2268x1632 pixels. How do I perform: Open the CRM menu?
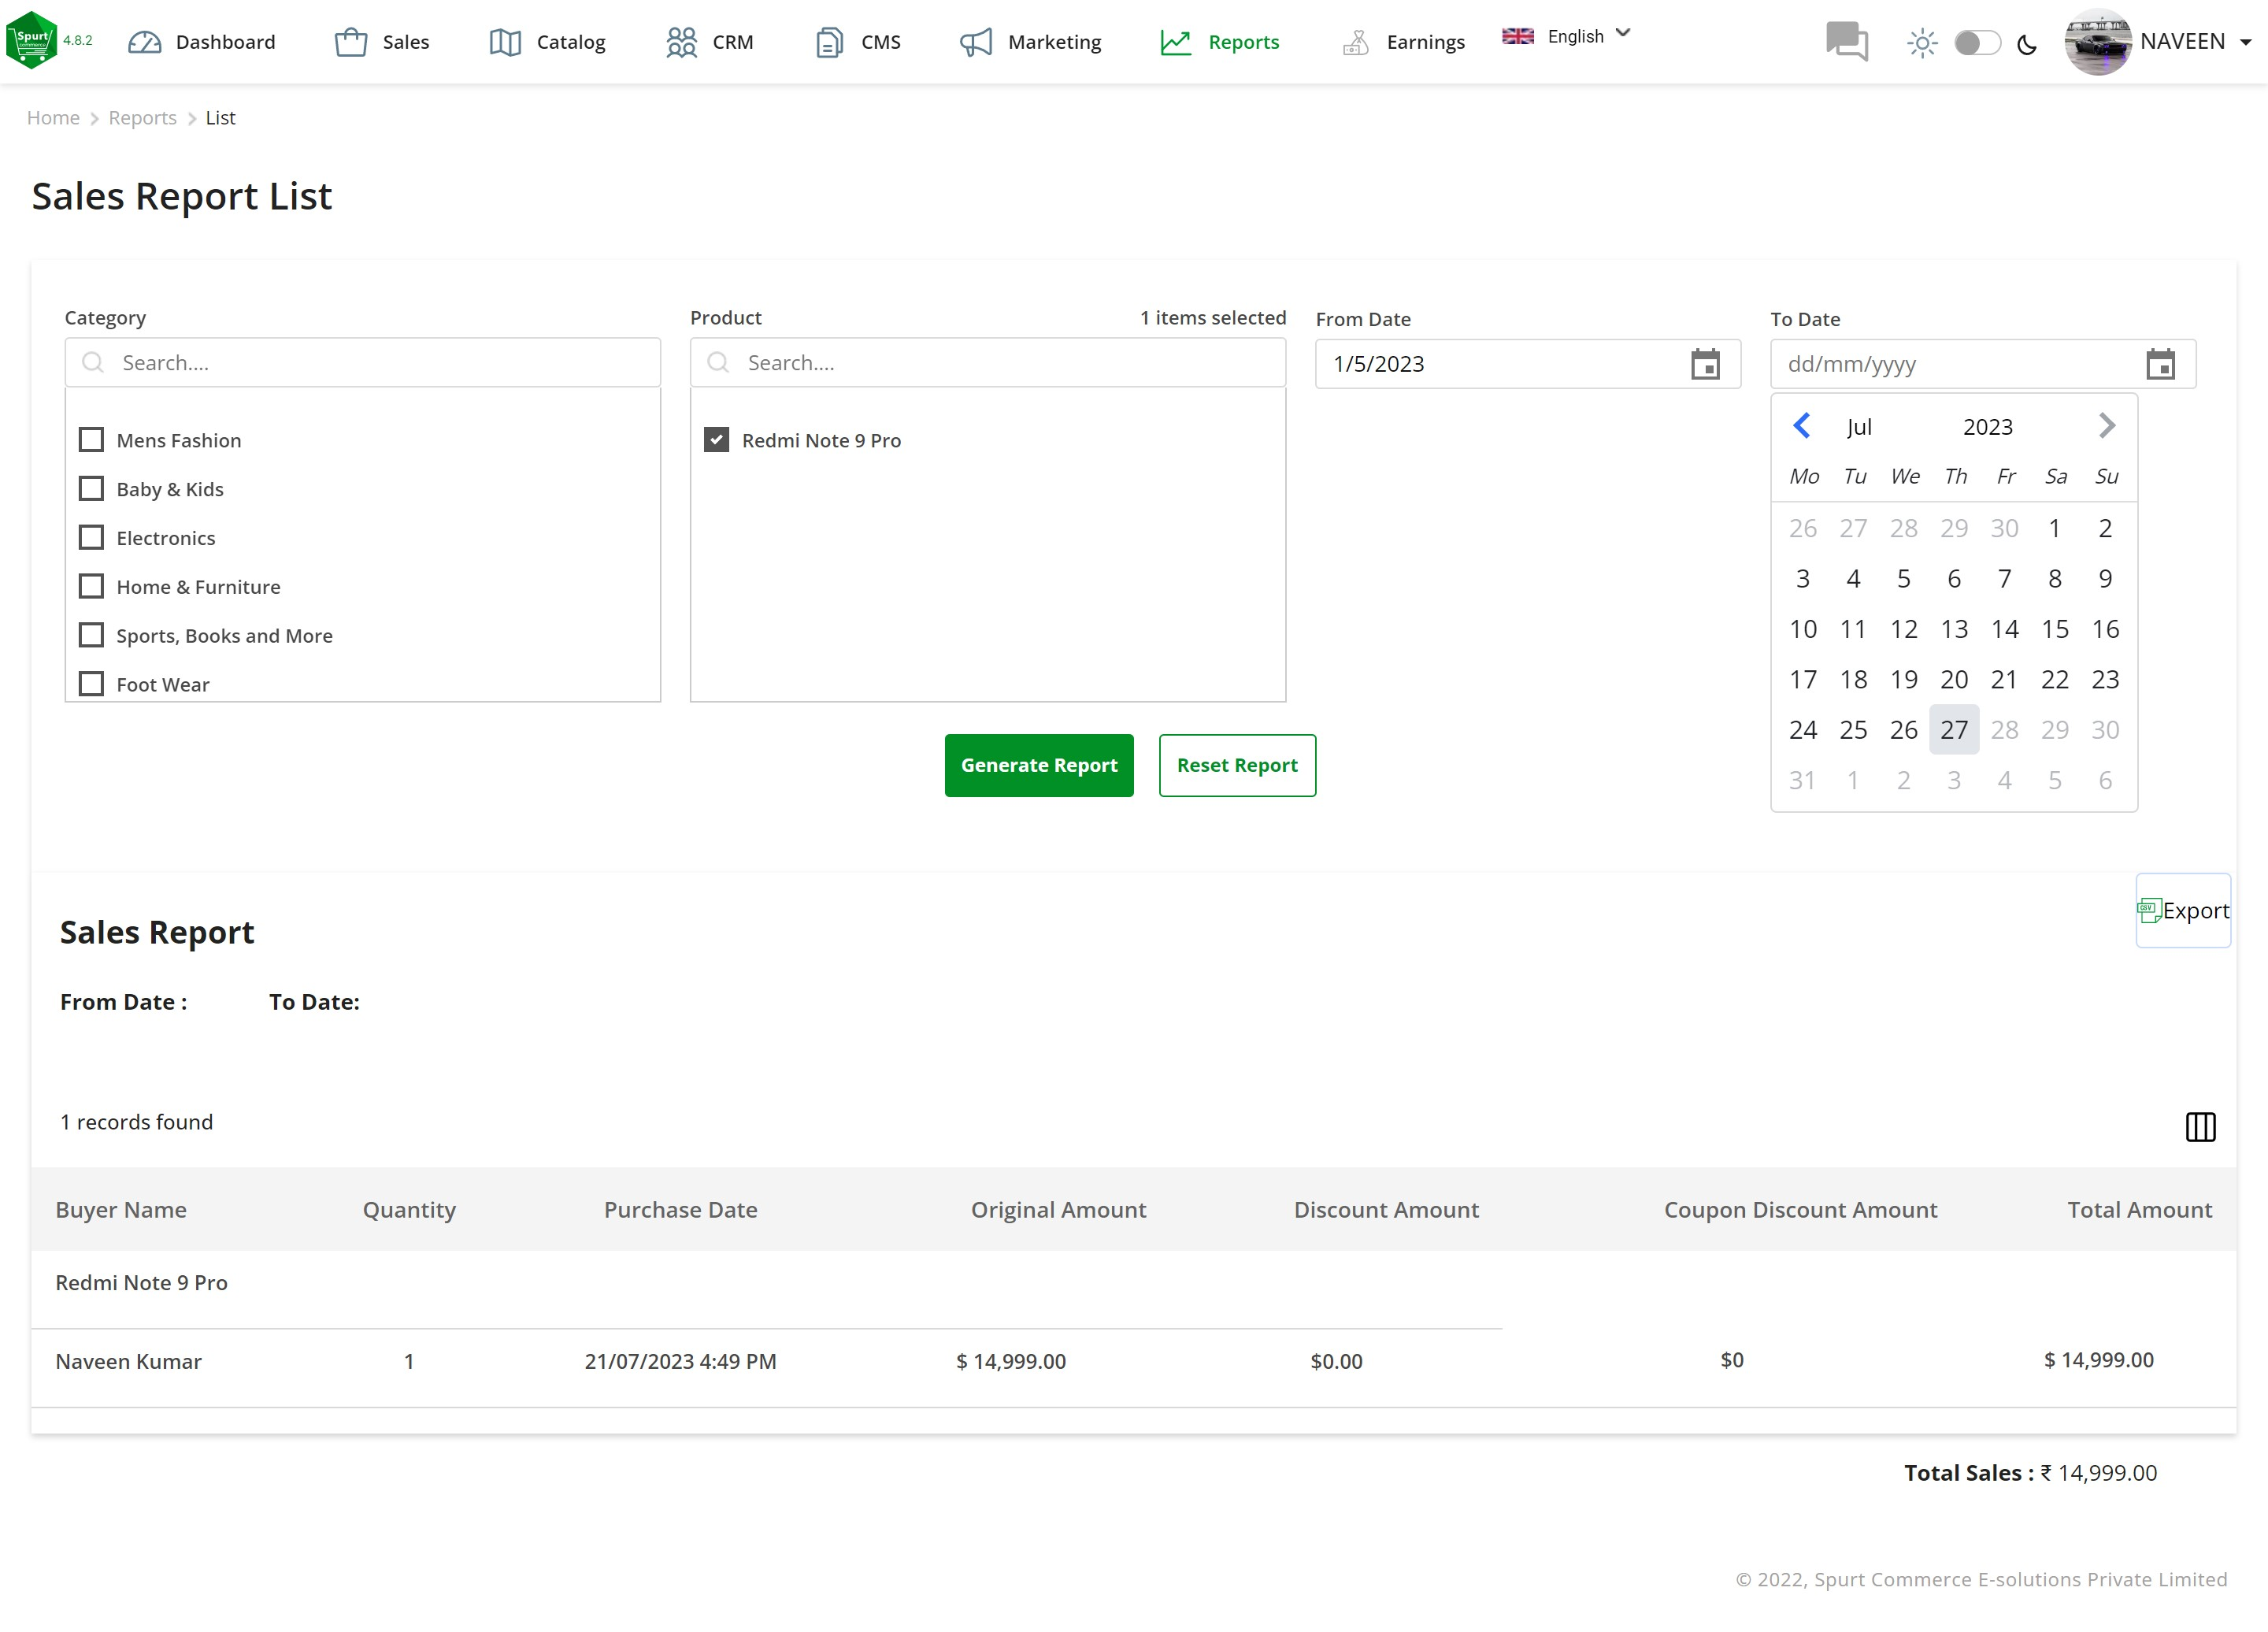pyautogui.click(x=709, y=42)
